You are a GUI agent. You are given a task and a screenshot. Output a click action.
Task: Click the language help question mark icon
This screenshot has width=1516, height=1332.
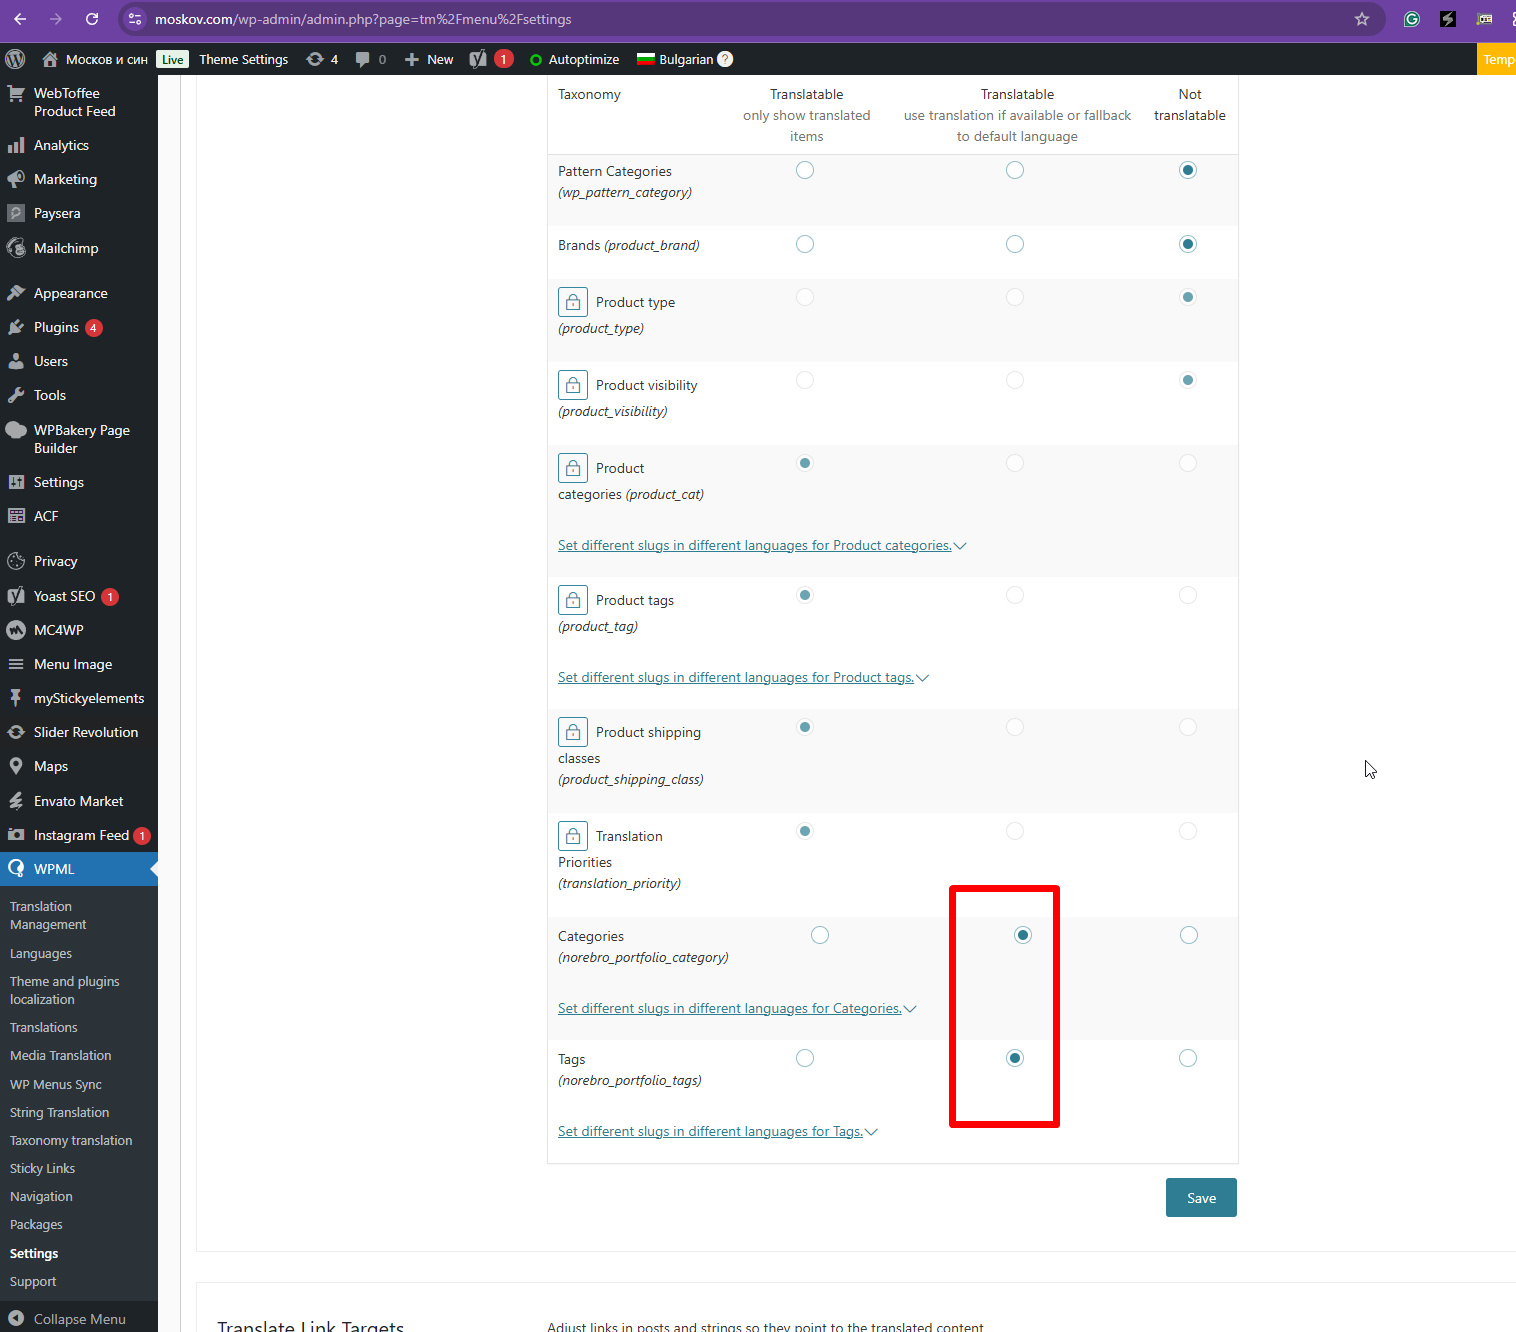tap(725, 59)
